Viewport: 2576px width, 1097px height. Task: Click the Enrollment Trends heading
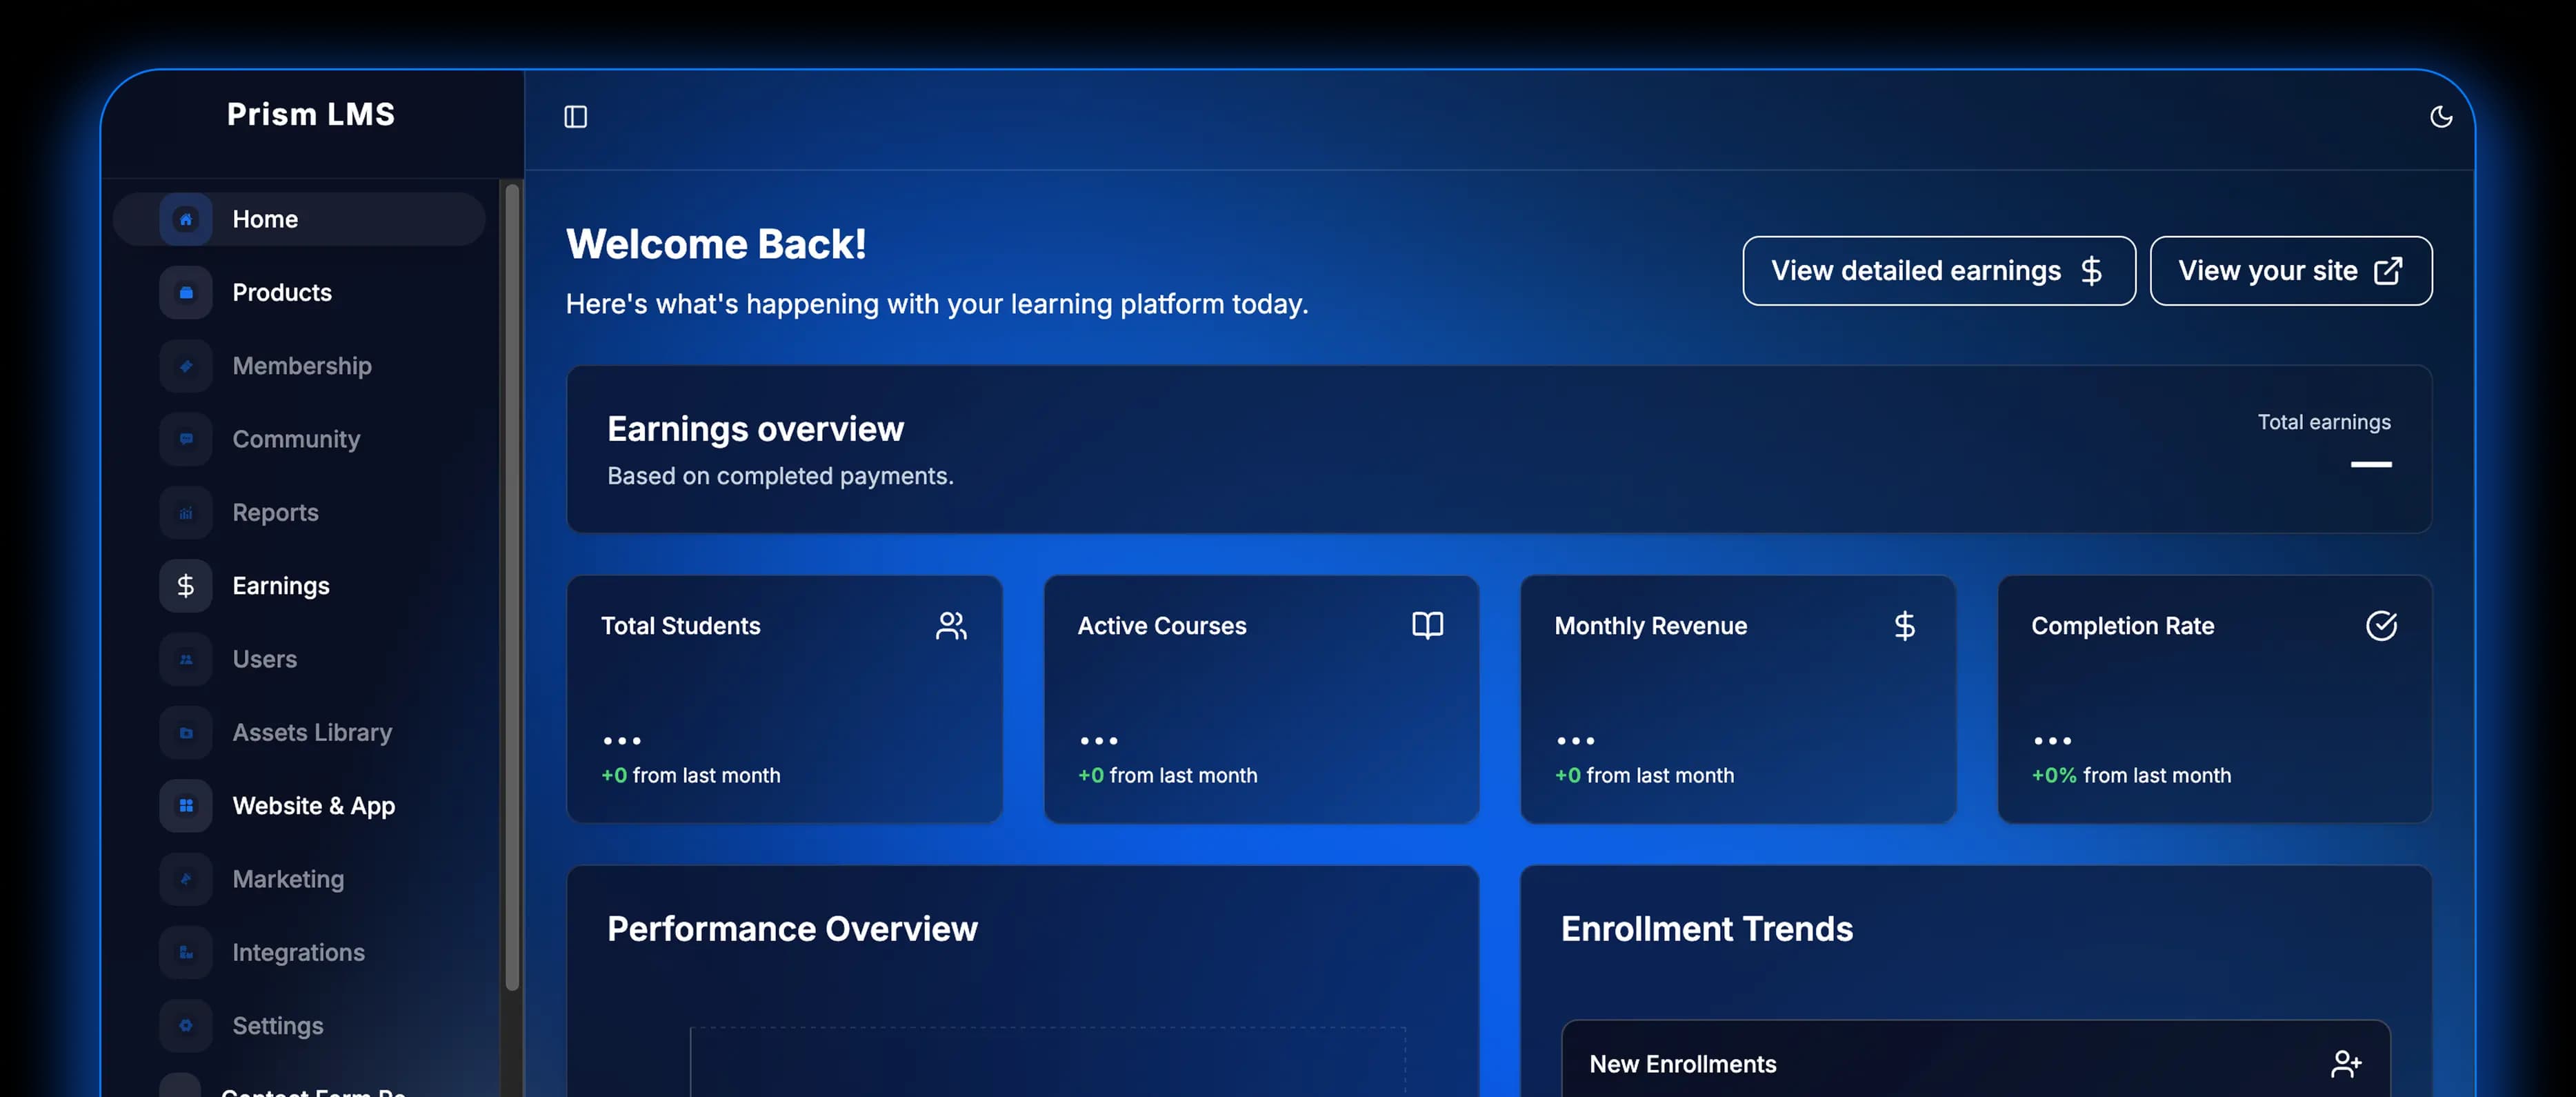point(1706,929)
